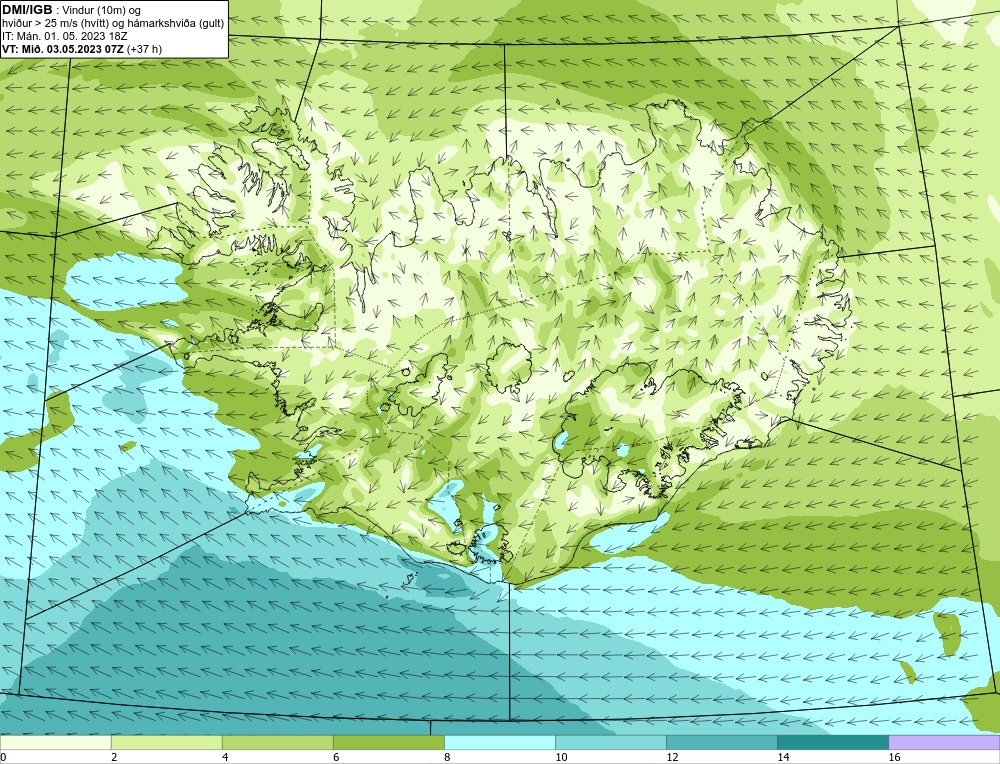Screen dimensions: 1000x764
Task: Click the 'Vindur (10m) og' header text
Action: [x=102, y=10]
